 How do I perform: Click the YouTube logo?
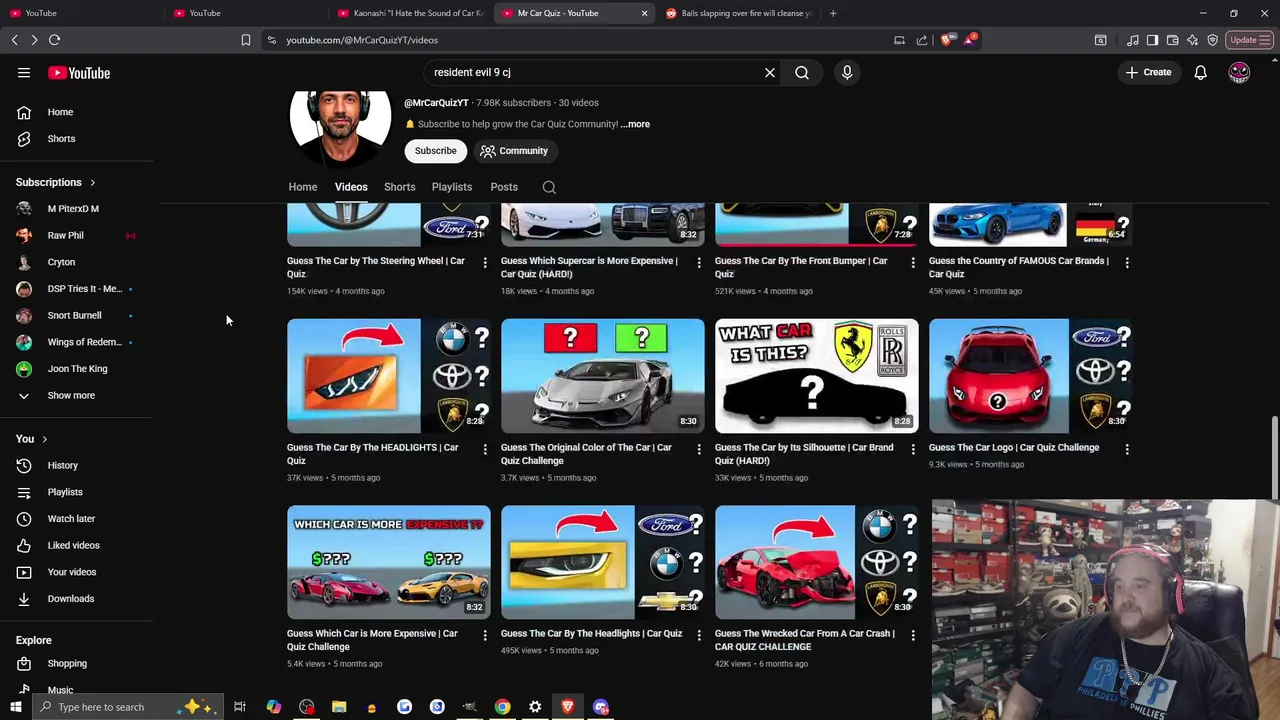[79, 73]
